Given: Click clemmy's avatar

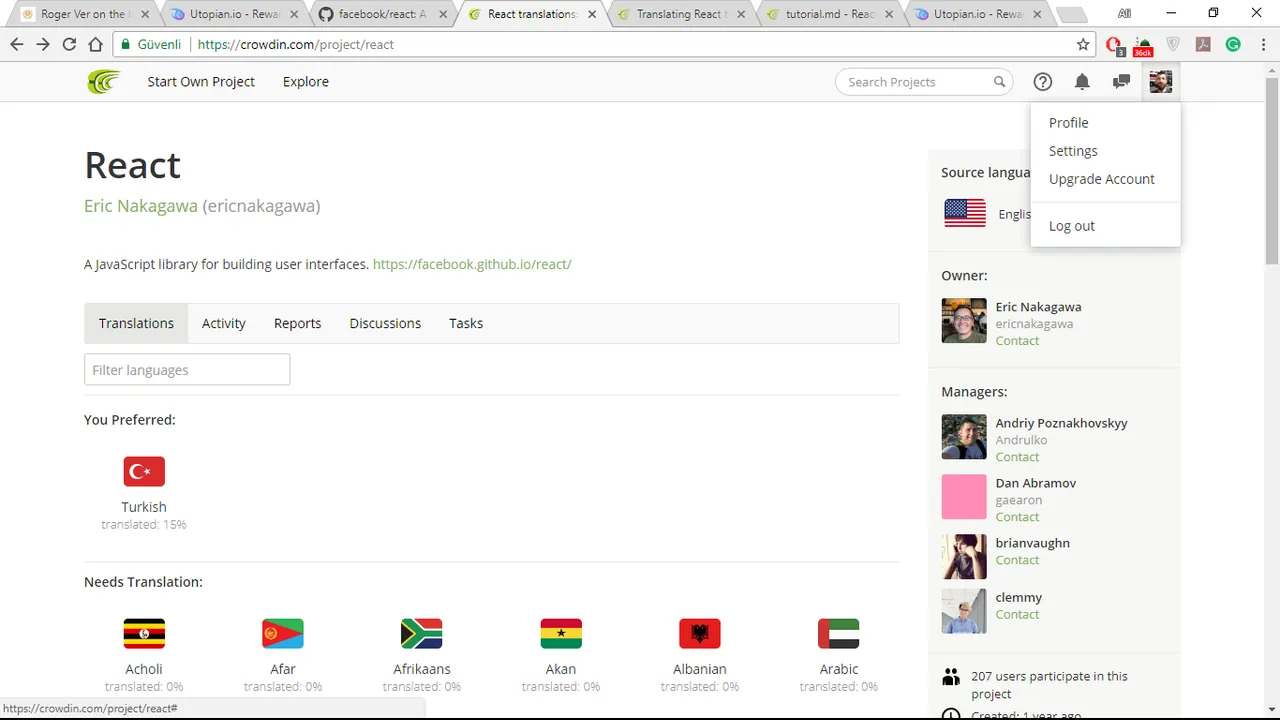Looking at the screenshot, I should tap(964, 611).
